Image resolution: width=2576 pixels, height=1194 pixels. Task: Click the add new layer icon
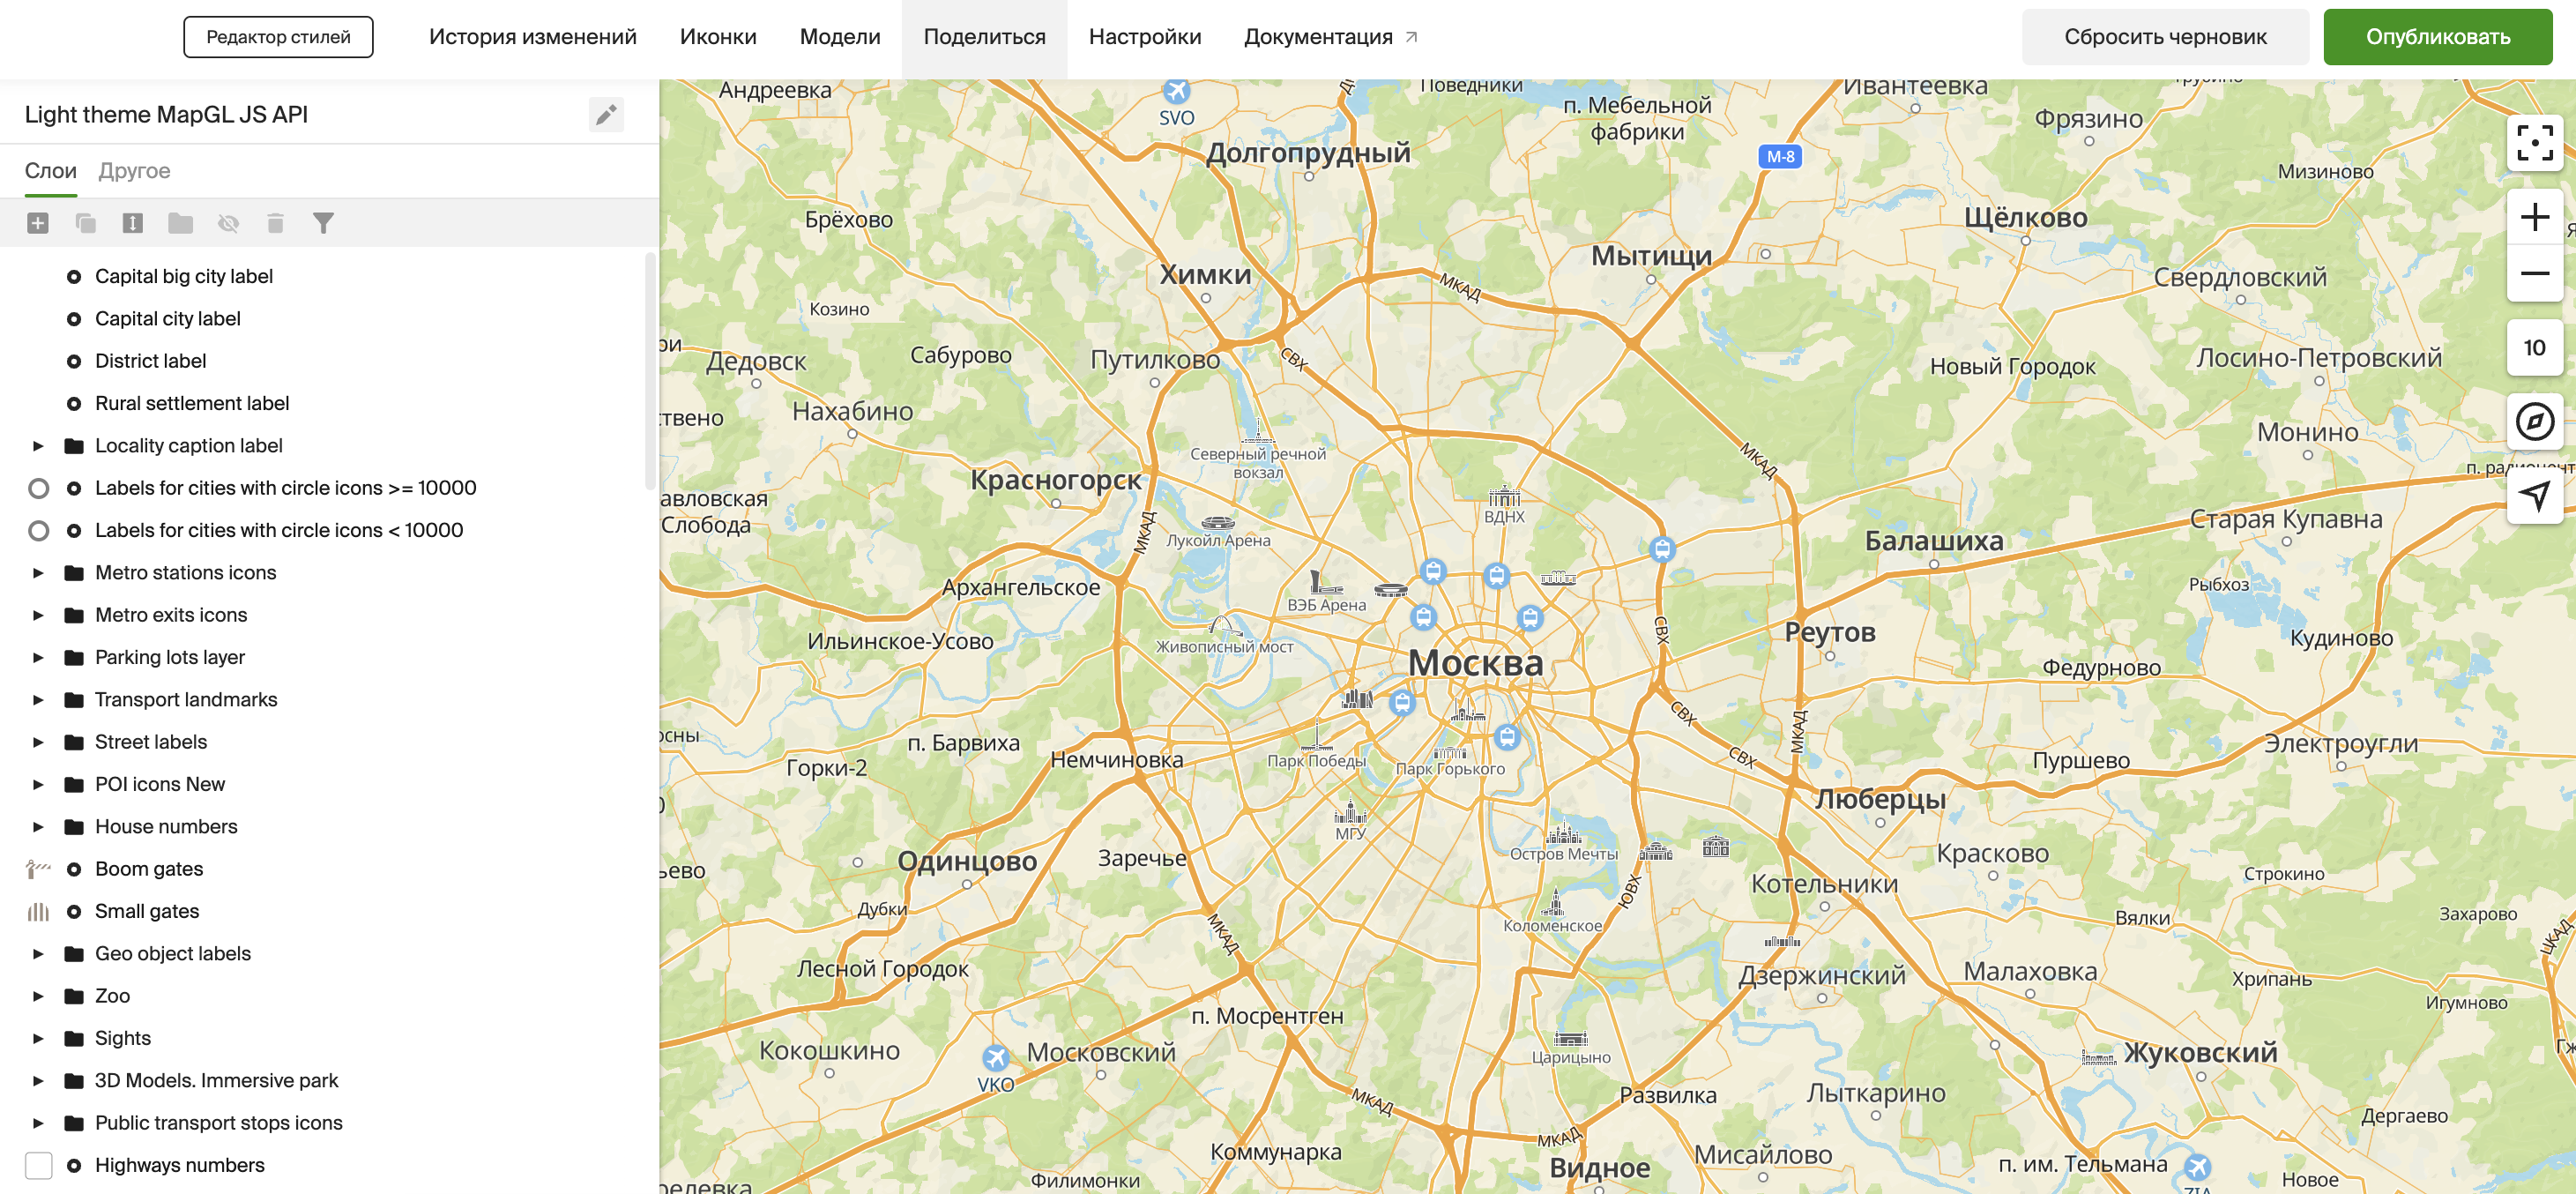pyautogui.click(x=38, y=223)
